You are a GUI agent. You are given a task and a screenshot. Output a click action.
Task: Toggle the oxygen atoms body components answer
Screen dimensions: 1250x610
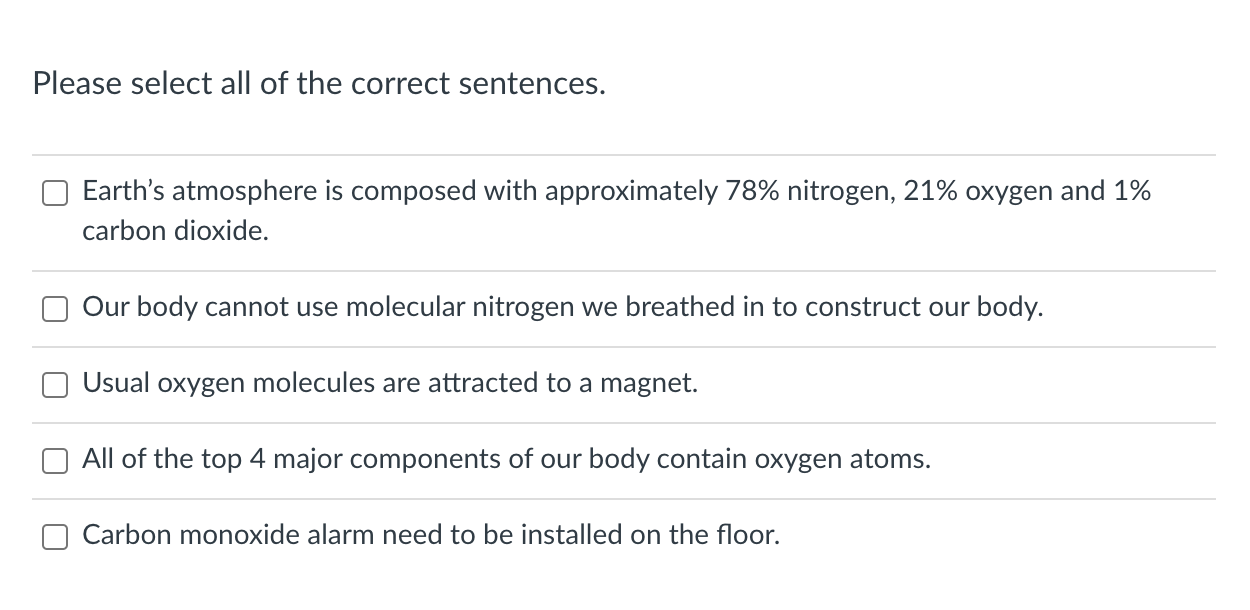tap(55, 461)
